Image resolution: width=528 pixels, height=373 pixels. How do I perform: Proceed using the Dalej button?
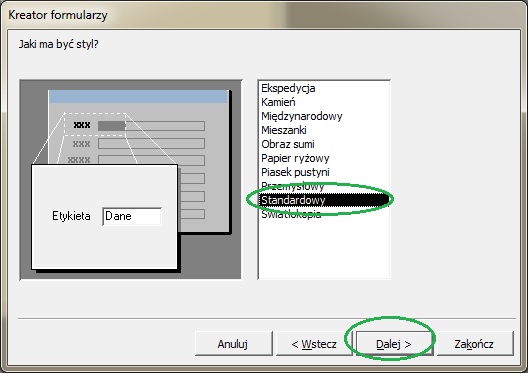click(394, 344)
